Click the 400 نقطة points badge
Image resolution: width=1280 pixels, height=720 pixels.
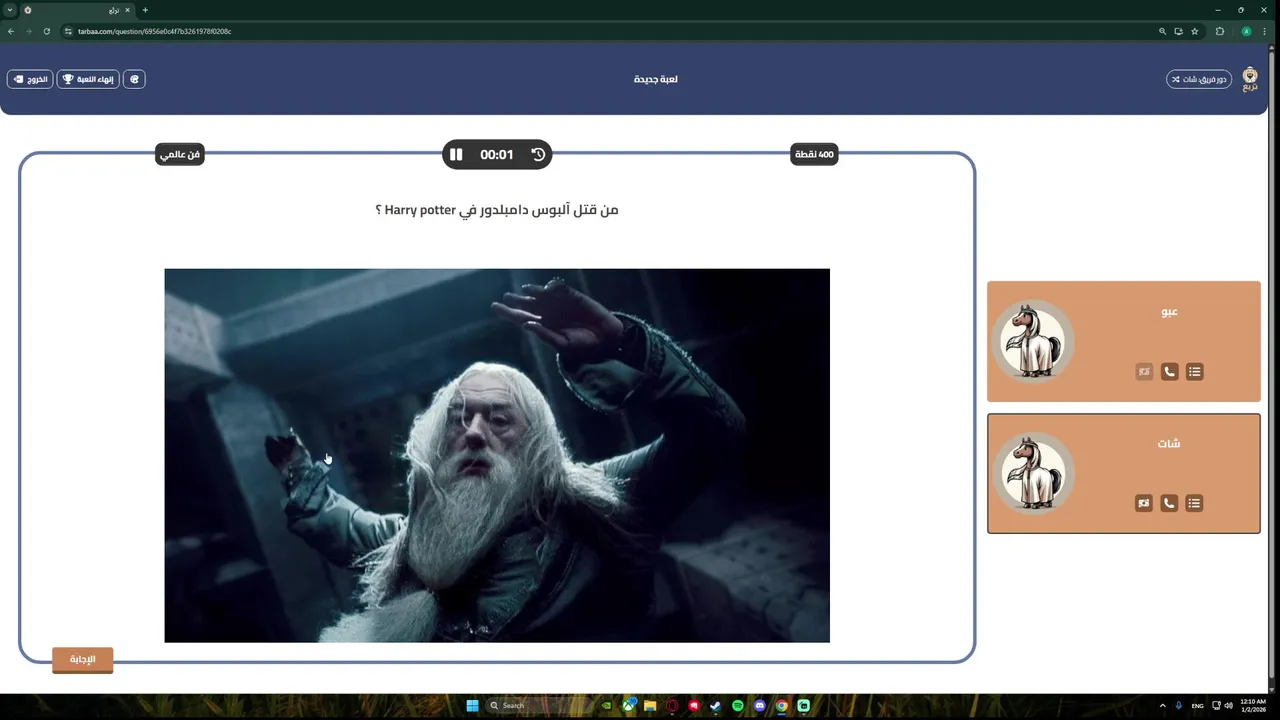tap(814, 154)
